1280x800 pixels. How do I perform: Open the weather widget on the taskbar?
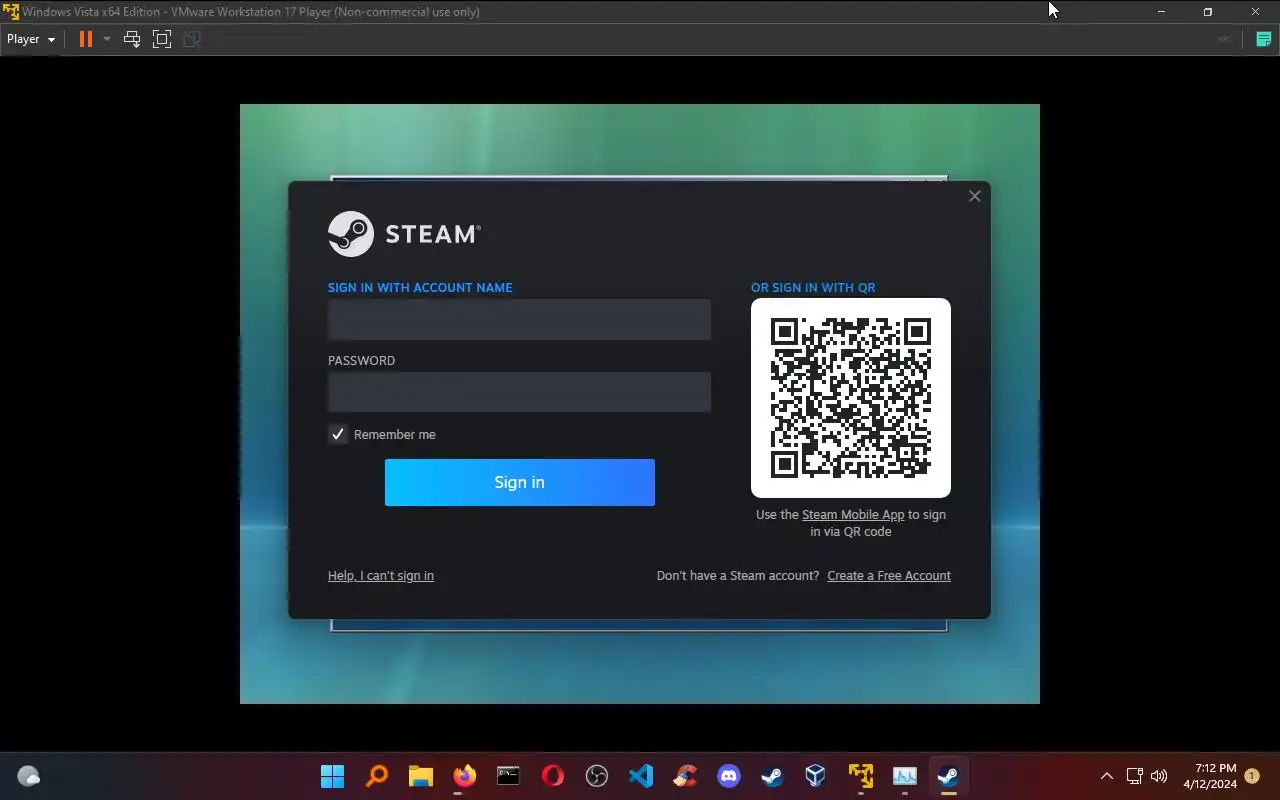coord(29,776)
